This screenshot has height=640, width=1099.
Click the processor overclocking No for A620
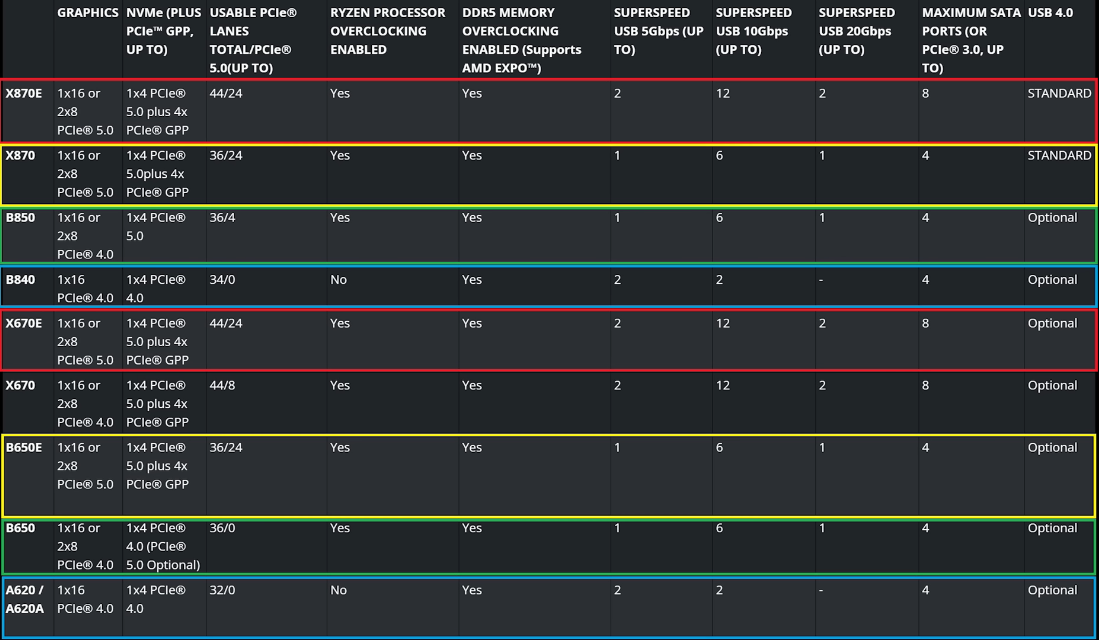click(339, 590)
